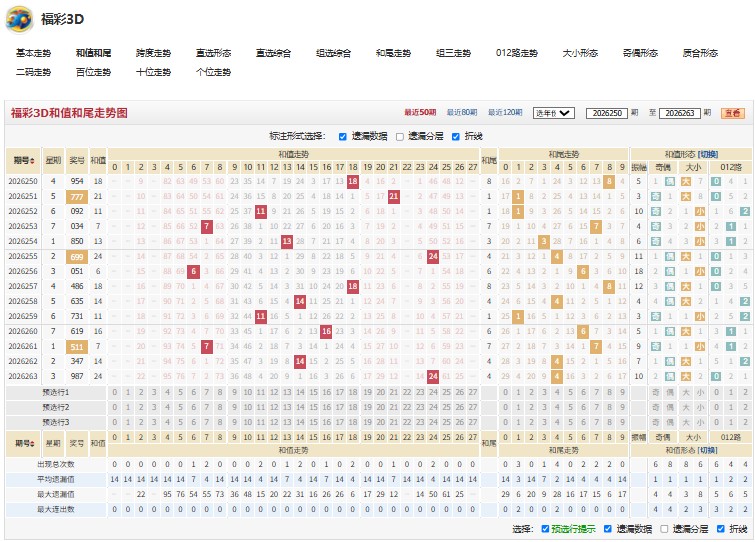Click the 最大连出数 statistics row label
The height and width of the screenshot is (542, 755).
[x=56, y=509]
